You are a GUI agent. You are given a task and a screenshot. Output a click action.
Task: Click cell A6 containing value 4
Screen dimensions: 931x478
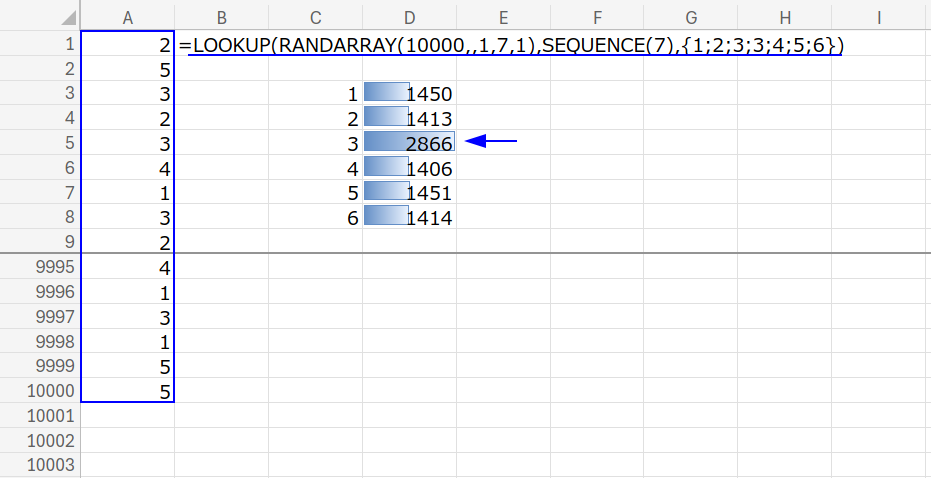coord(127,168)
